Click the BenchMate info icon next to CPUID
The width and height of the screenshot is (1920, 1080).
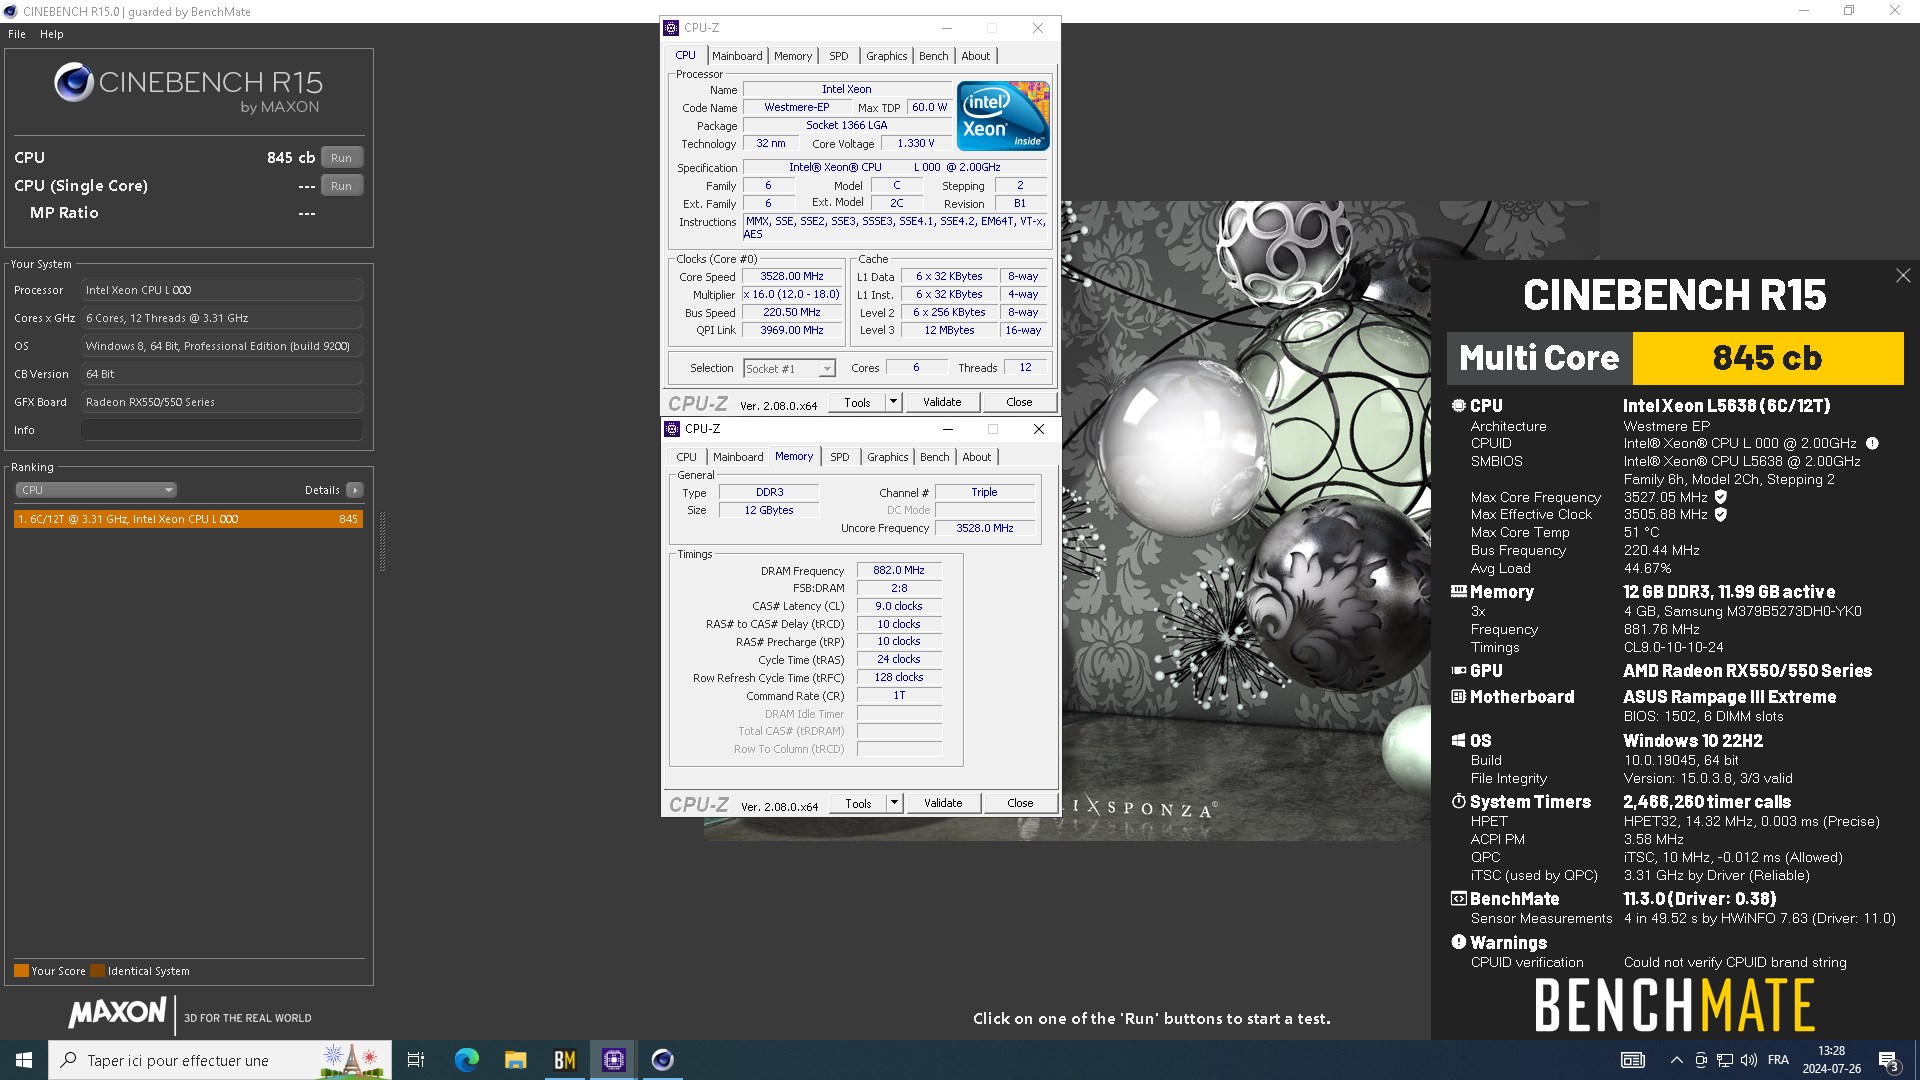click(x=1872, y=443)
